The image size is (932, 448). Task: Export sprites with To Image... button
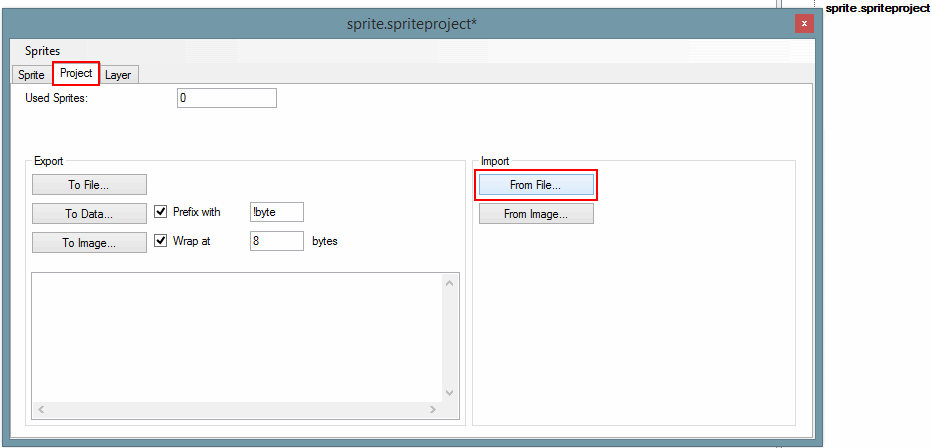click(89, 242)
